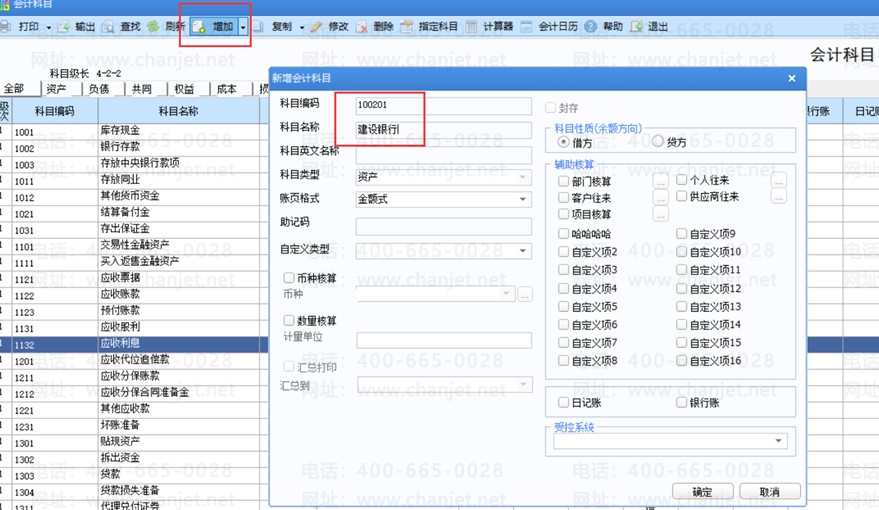The image size is (879, 510).
Task: Click the Copy (复制) toolbar icon
Action: point(258,26)
